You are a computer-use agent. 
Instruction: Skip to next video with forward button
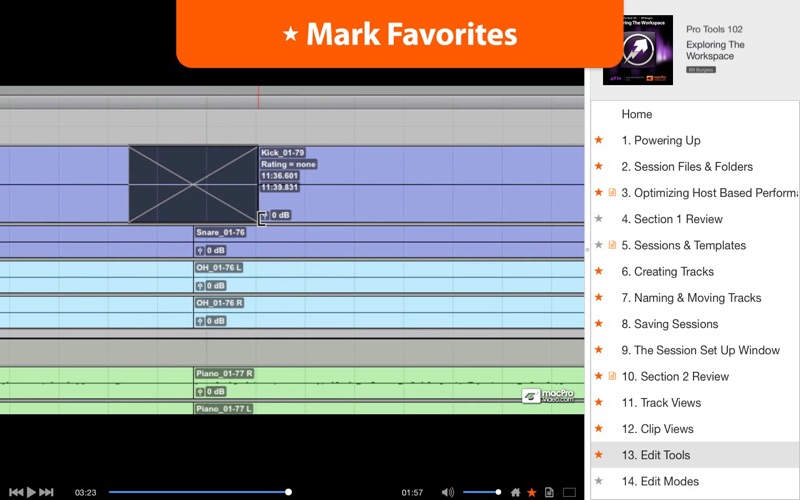click(x=46, y=492)
